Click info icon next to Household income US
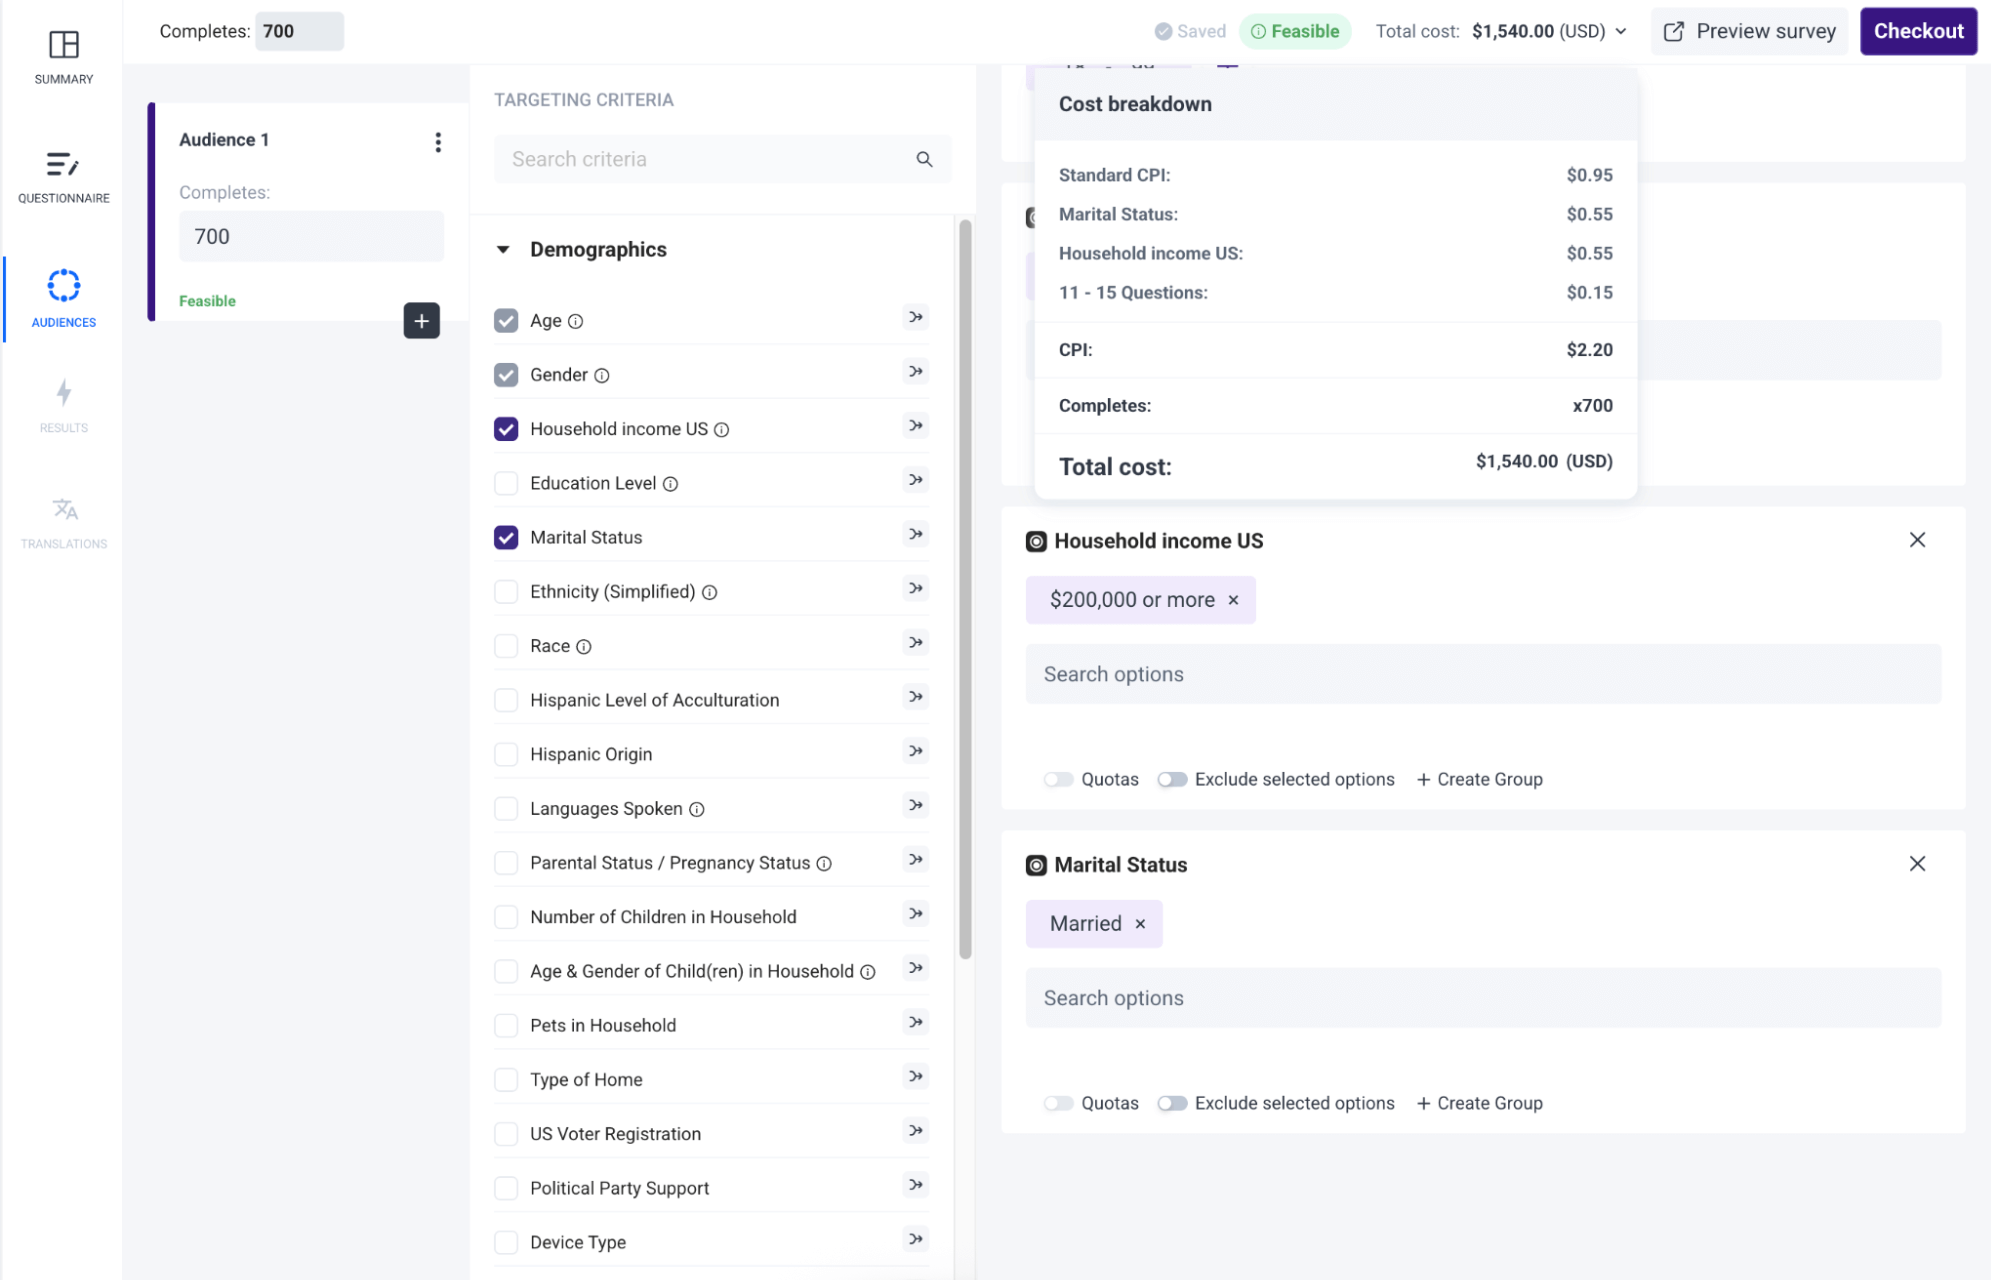 coord(722,430)
